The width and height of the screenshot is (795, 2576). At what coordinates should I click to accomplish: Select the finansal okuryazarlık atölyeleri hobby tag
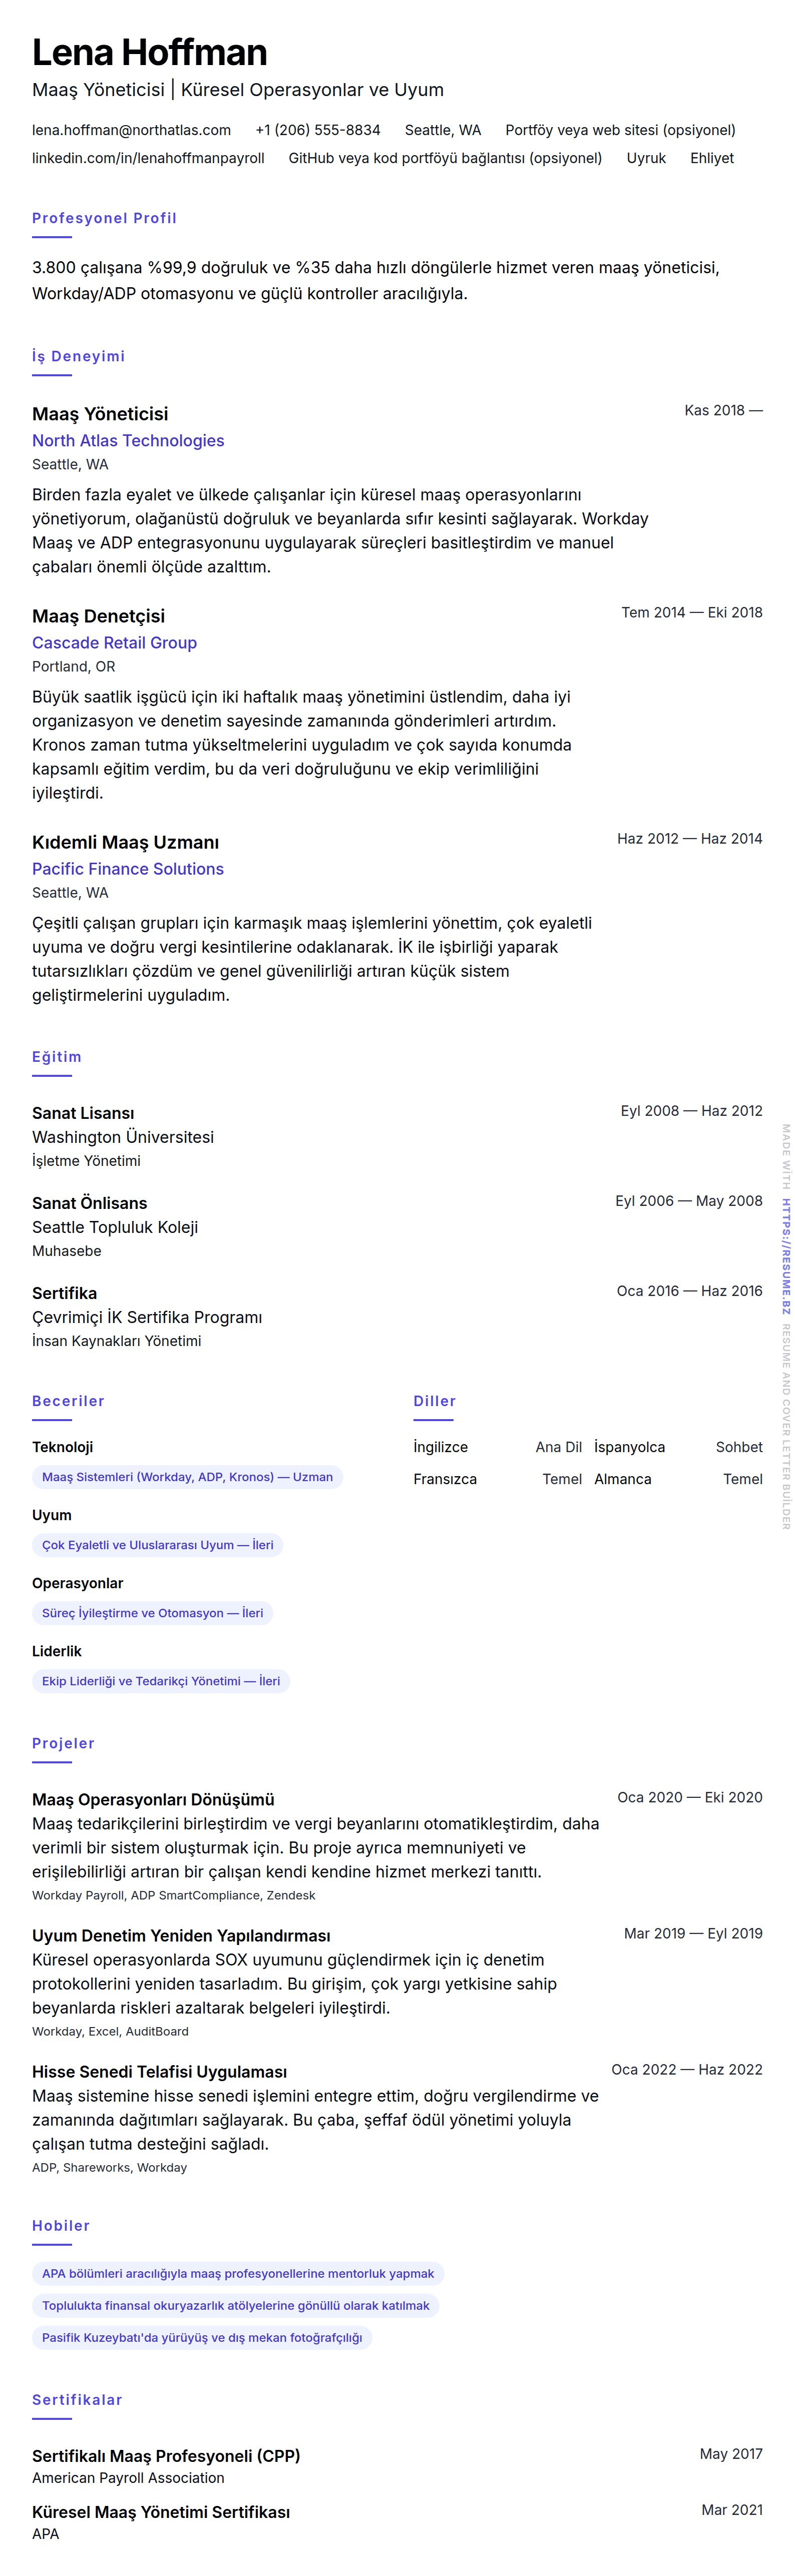click(235, 2306)
